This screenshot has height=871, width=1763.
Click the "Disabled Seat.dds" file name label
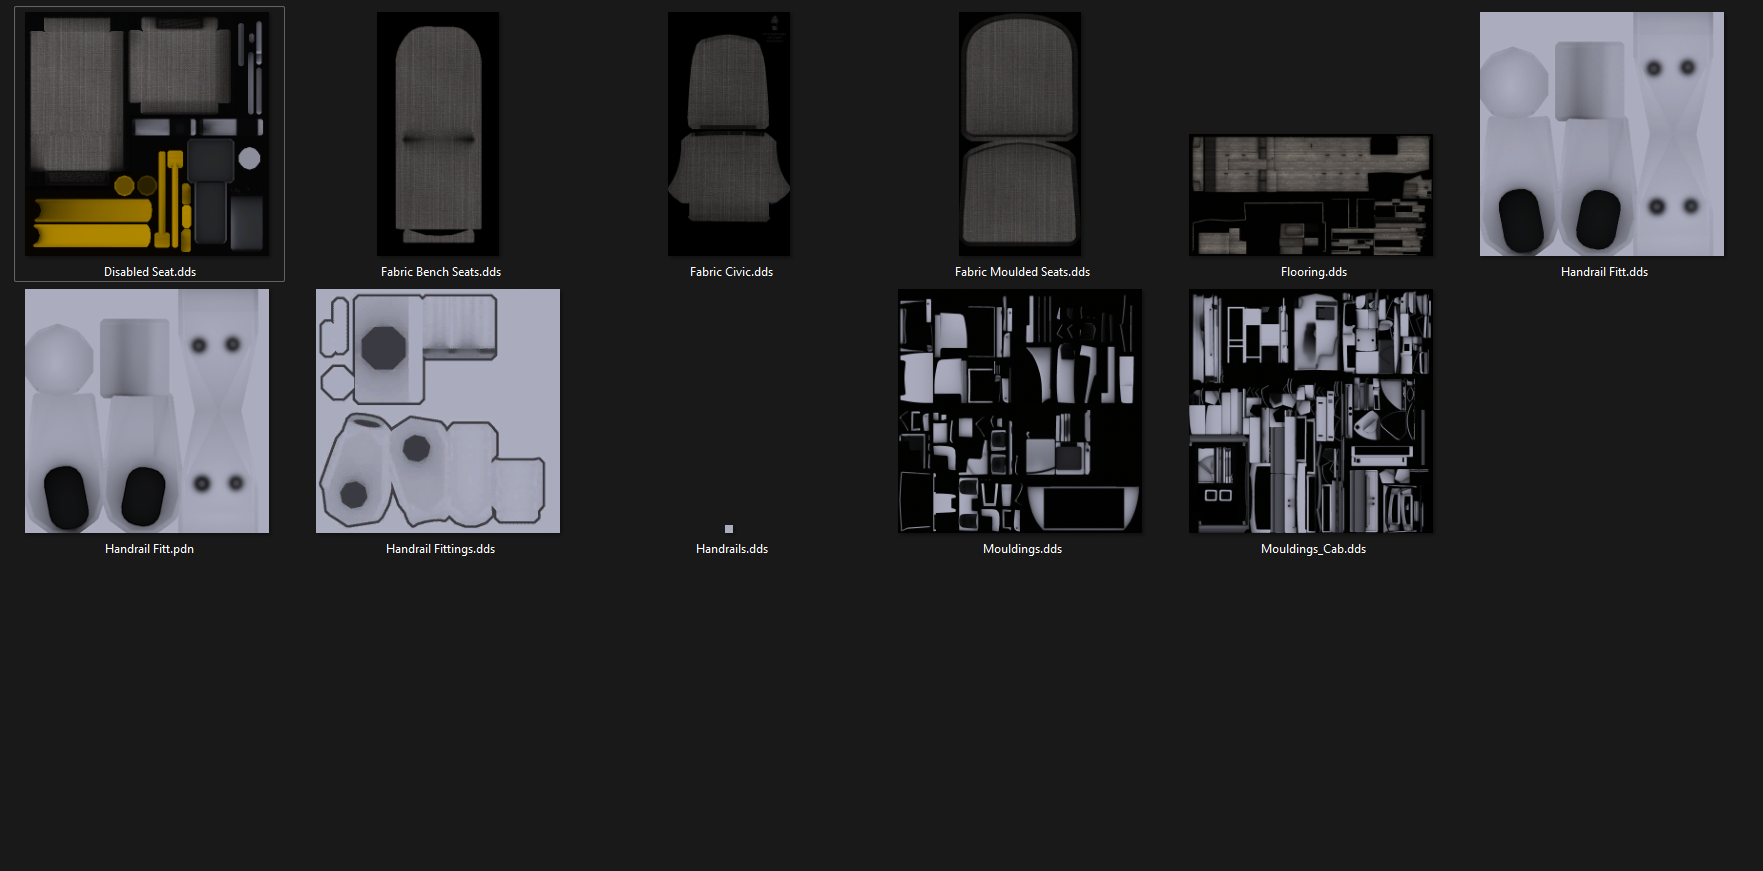pos(150,272)
